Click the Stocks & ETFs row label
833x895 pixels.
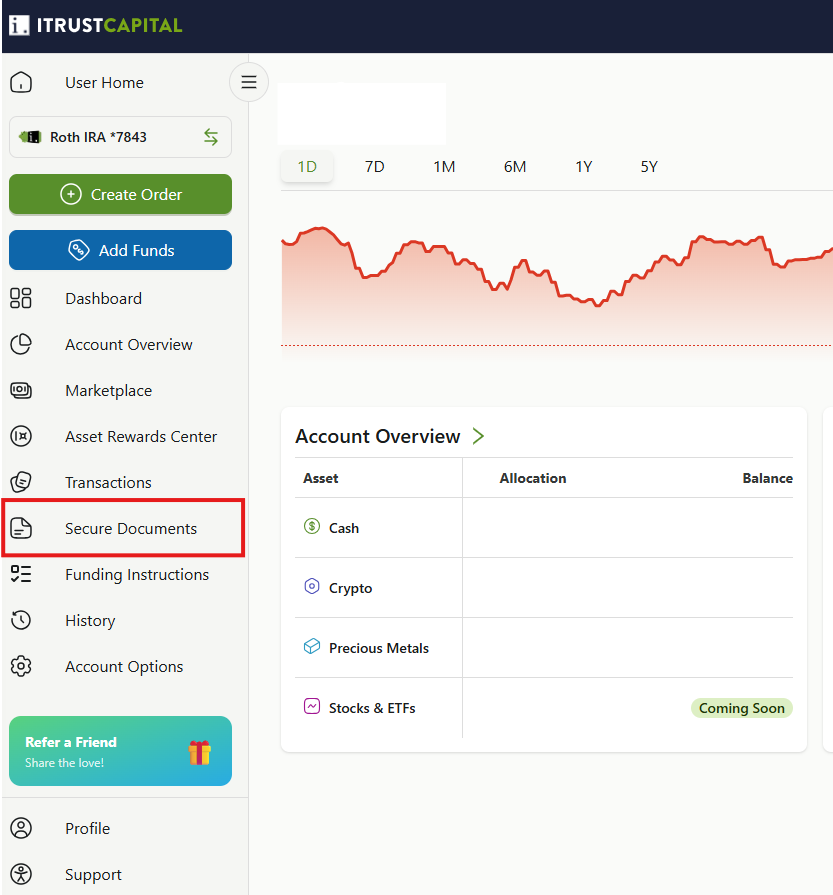click(372, 708)
